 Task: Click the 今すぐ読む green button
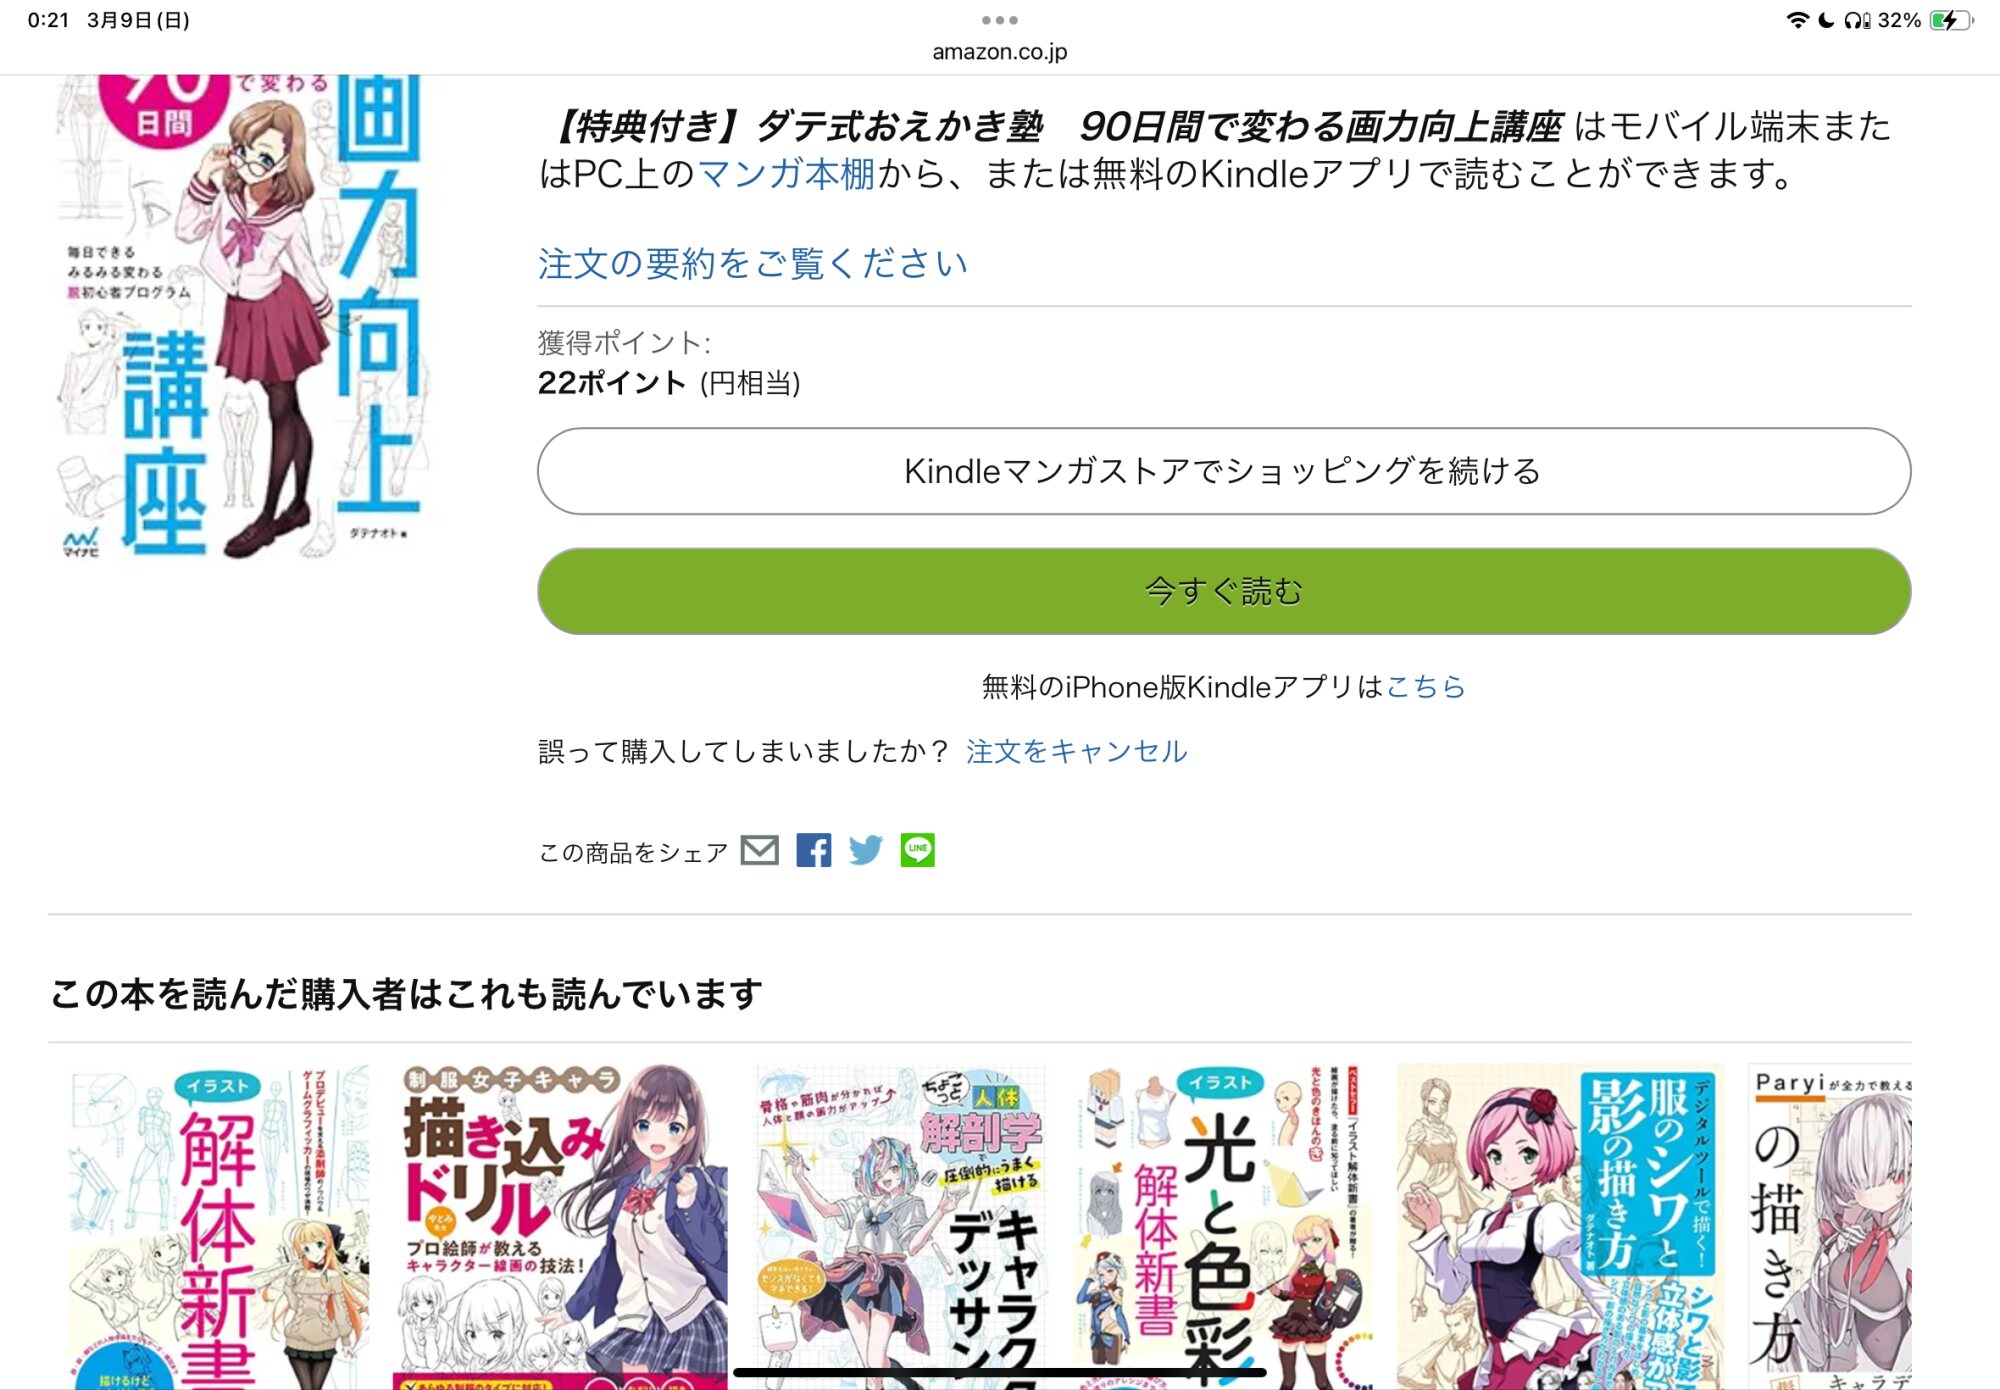[x=1224, y=591]
